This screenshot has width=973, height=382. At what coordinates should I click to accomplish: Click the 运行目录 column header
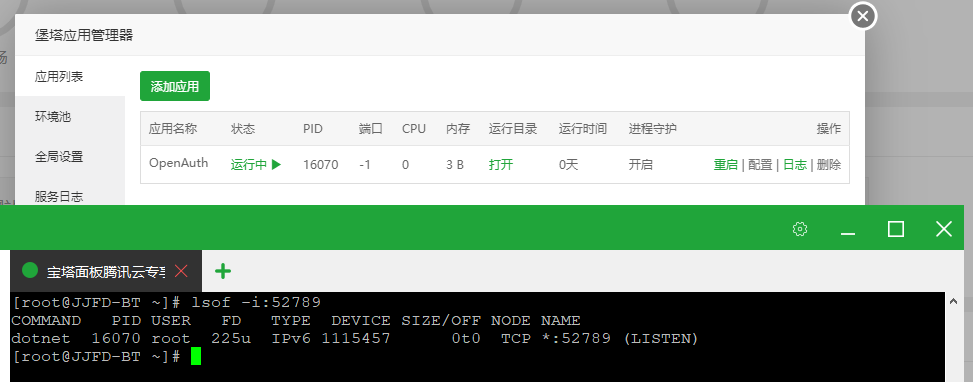pos(513,128)
